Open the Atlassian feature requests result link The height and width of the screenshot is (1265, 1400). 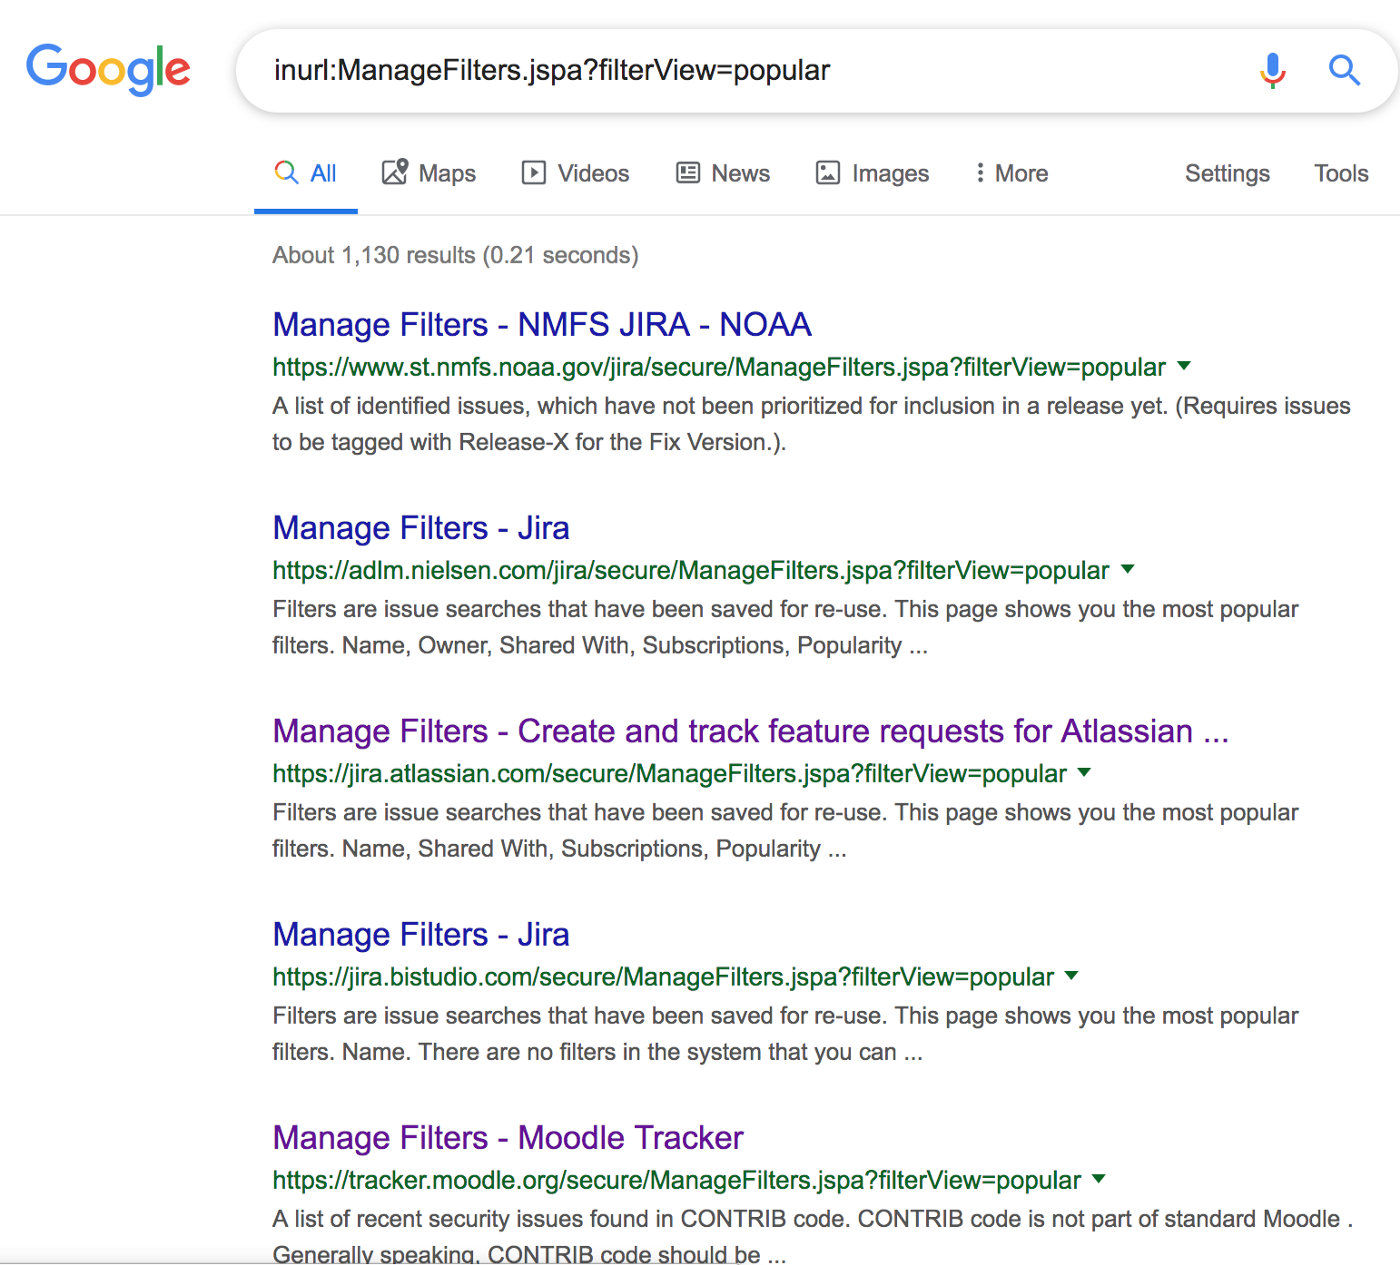750,731
